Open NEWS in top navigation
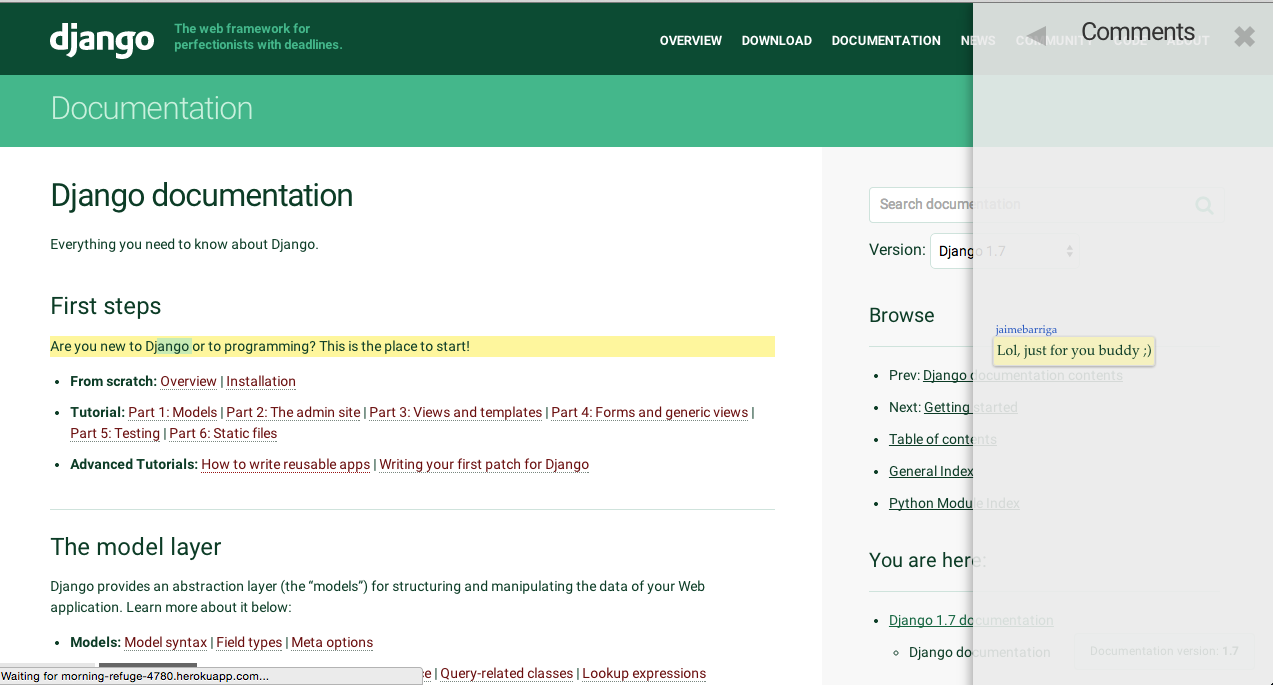Screen dimensions: 1273x685 tap(978, 41)
